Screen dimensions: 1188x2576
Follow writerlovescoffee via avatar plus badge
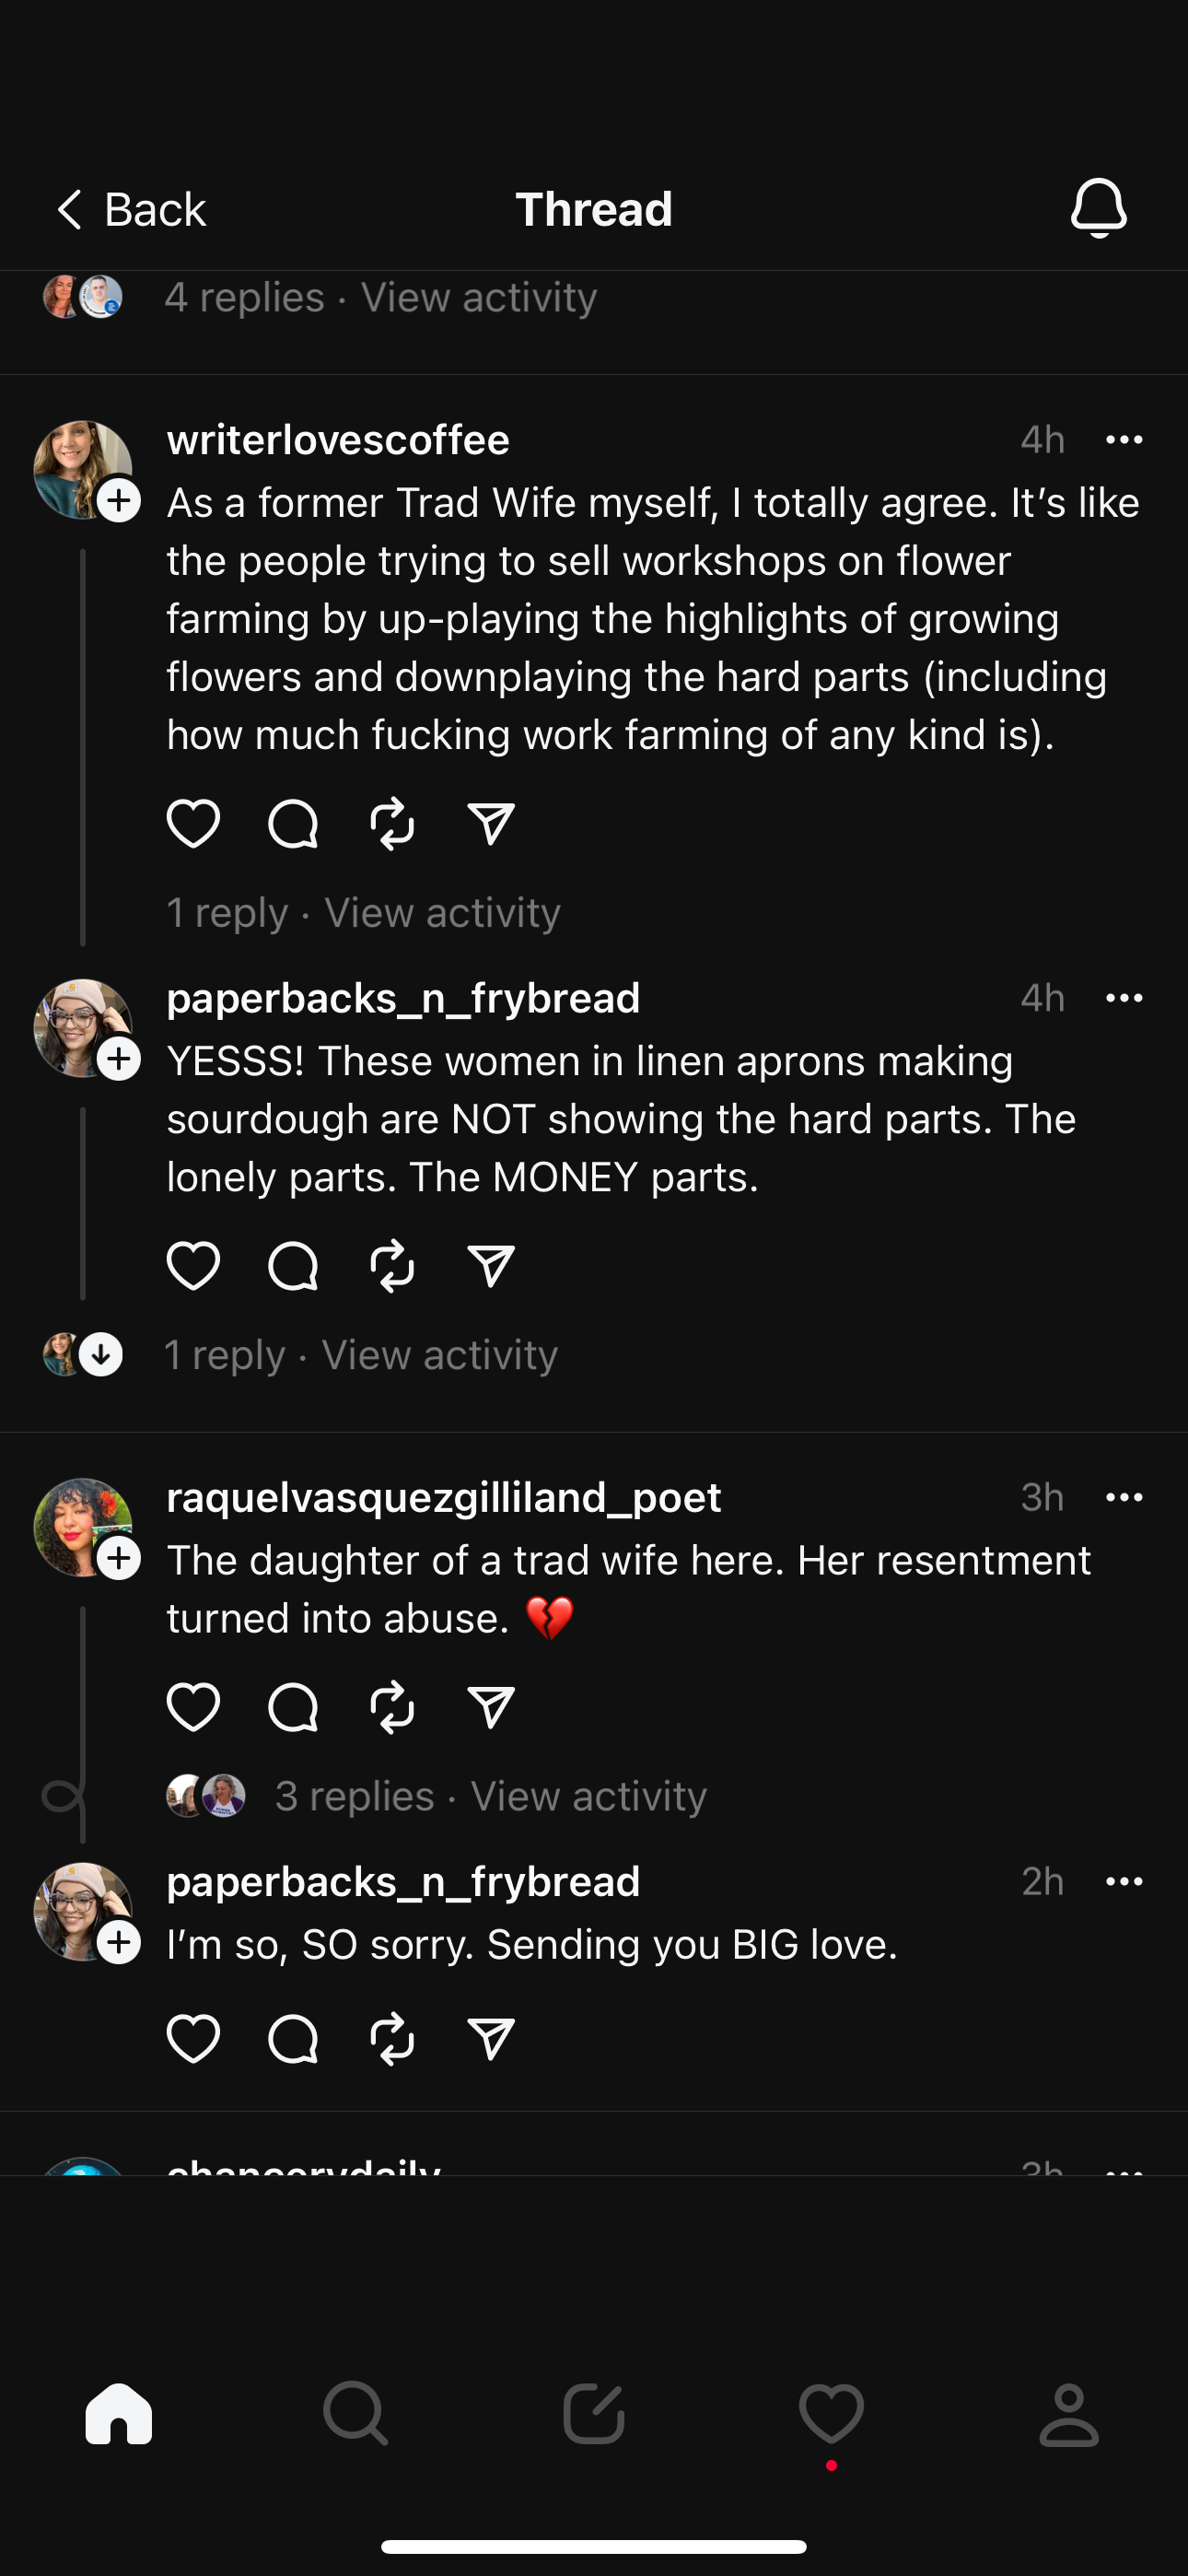pyautogui.click(x=119, y=500)
